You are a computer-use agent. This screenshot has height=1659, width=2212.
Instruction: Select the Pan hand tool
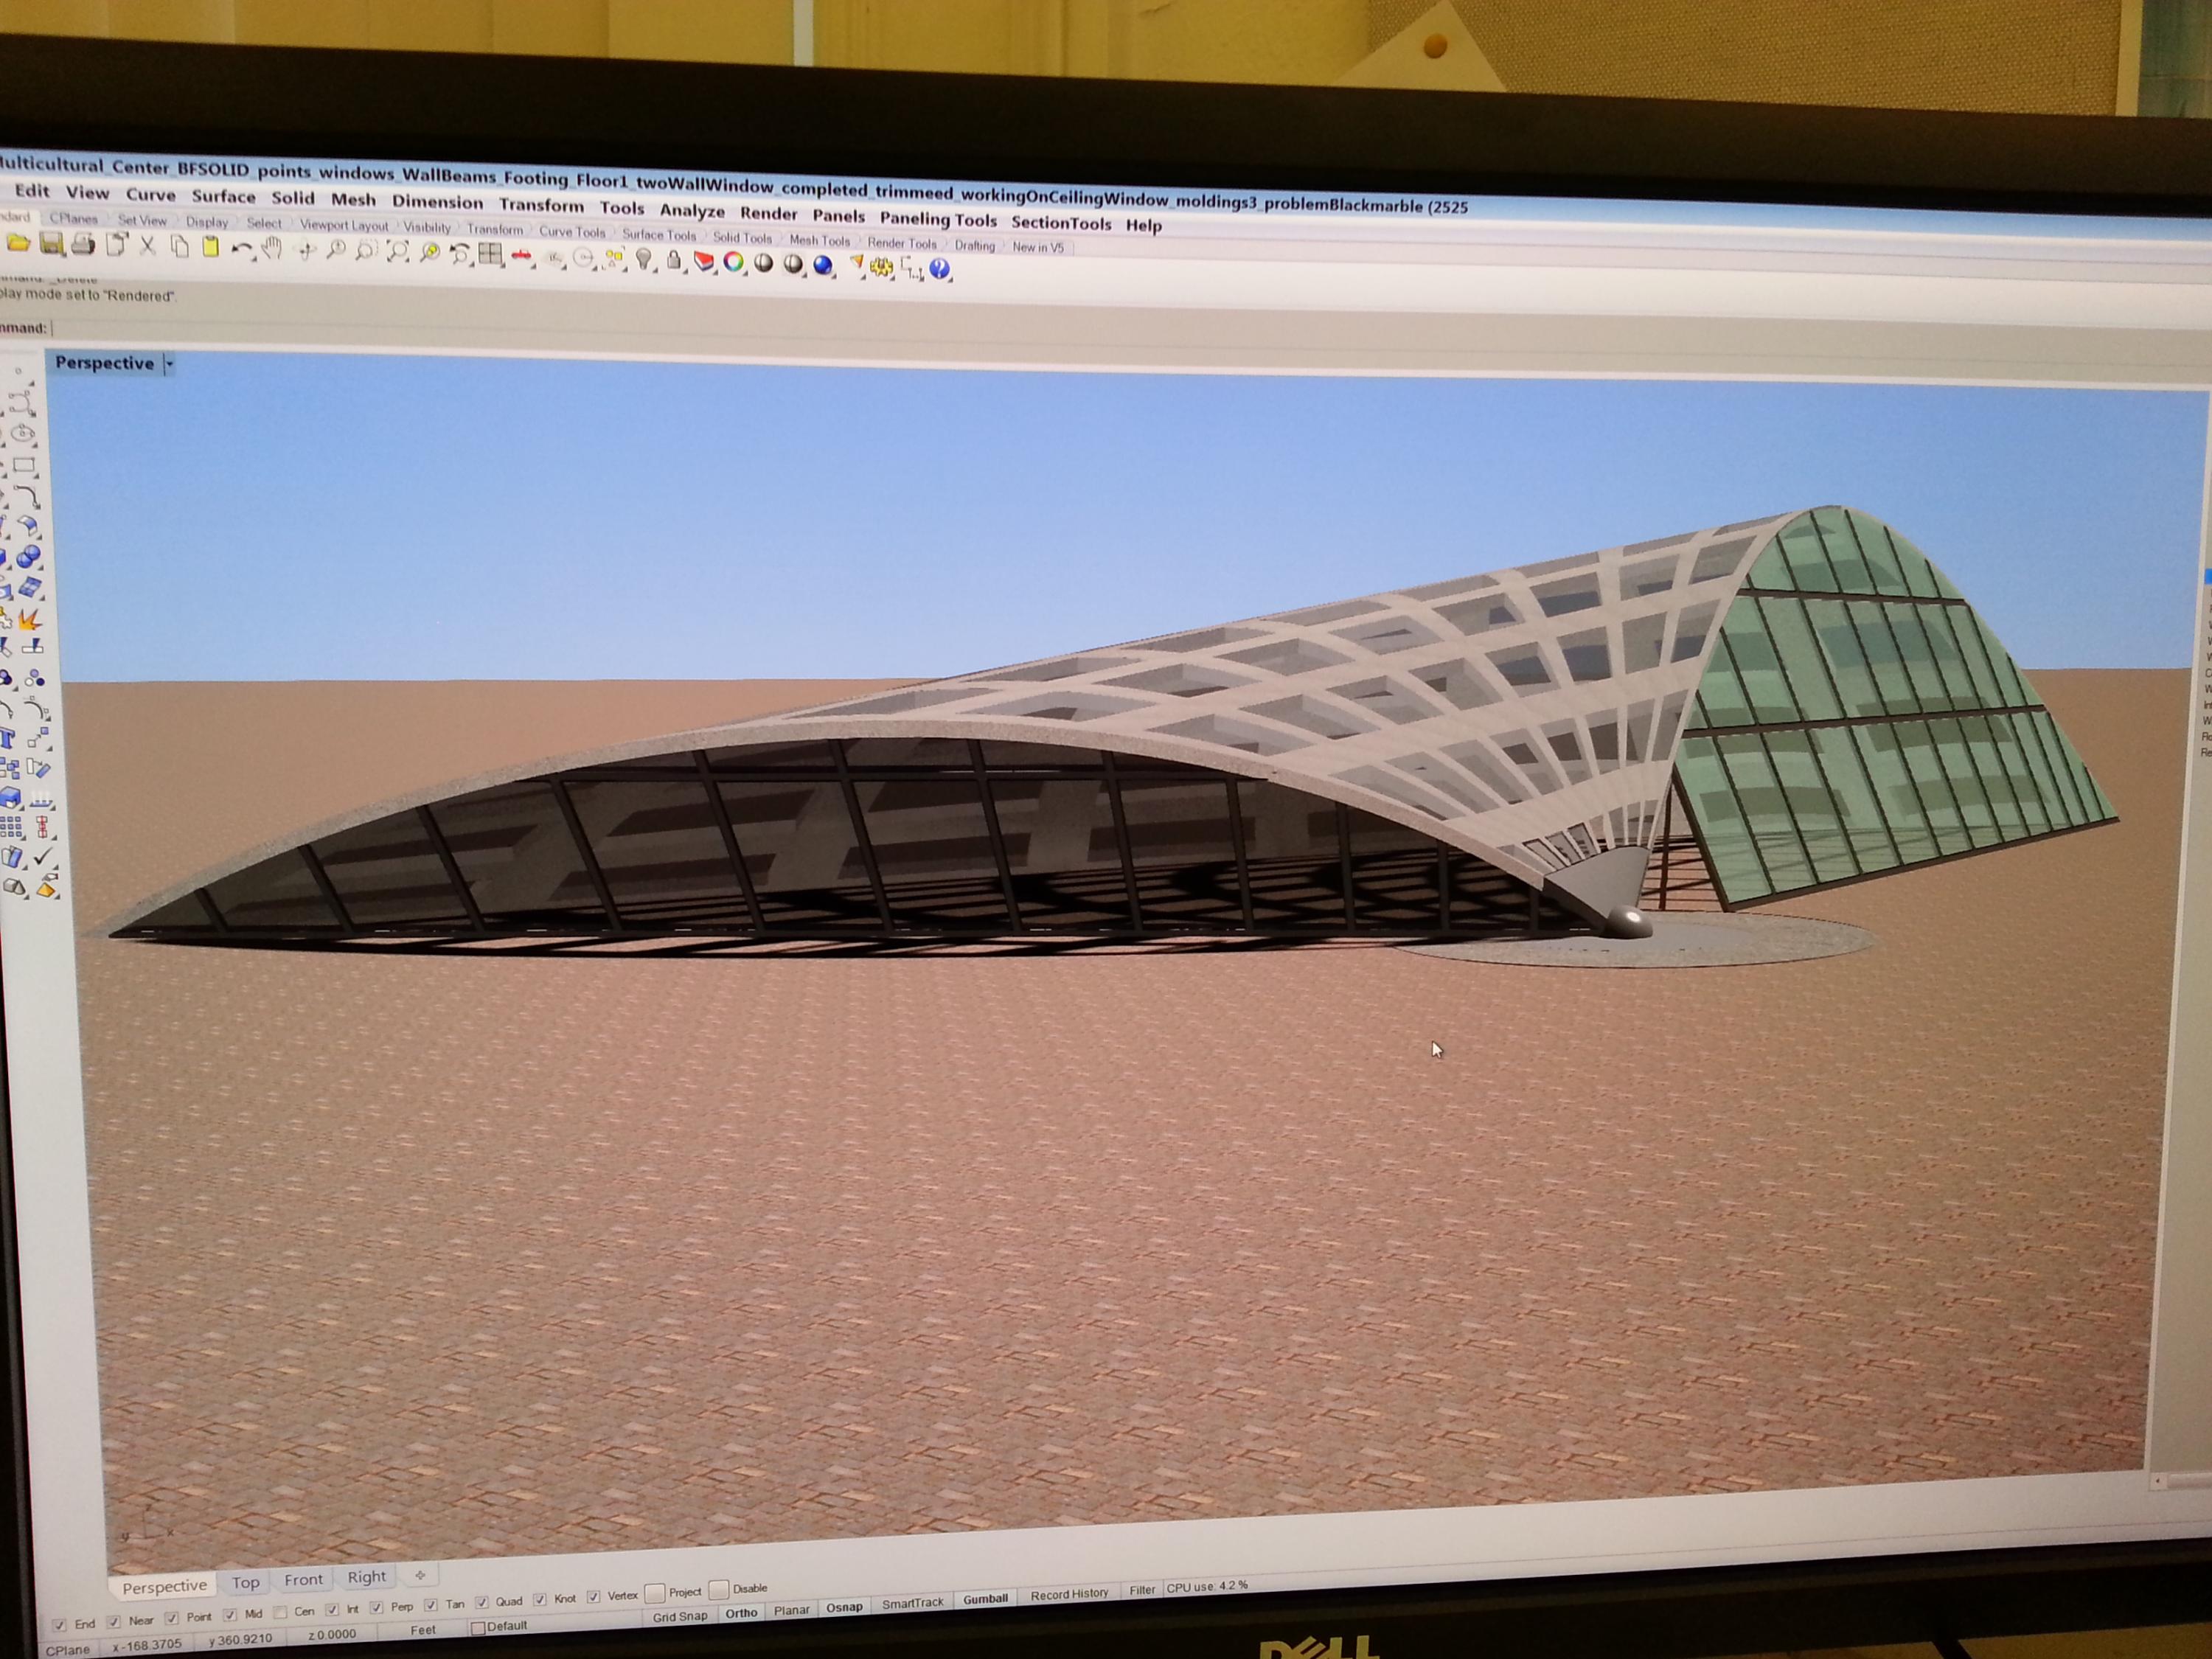tap(272, 249)
